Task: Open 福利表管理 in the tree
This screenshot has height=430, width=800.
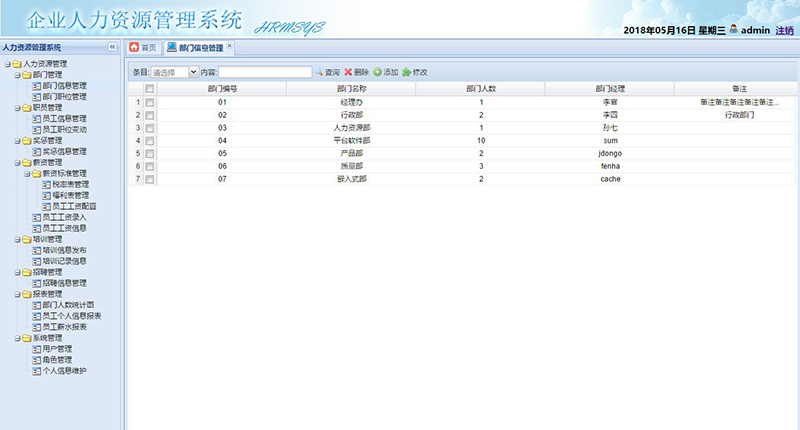Action: [x=70, y=195]
